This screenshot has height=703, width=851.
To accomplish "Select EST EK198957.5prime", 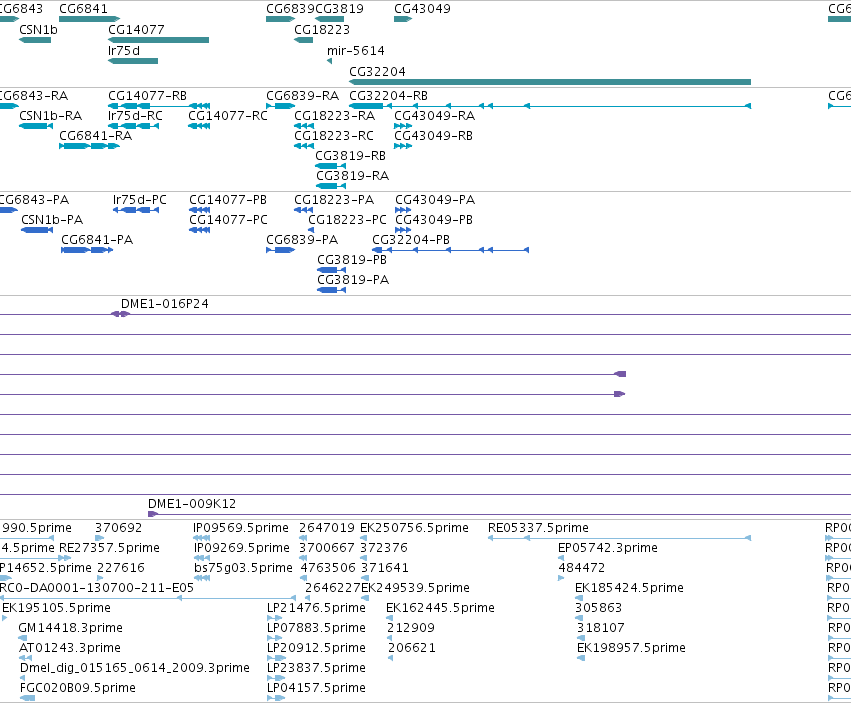I will pyautogui.click(x=581, y=658).
